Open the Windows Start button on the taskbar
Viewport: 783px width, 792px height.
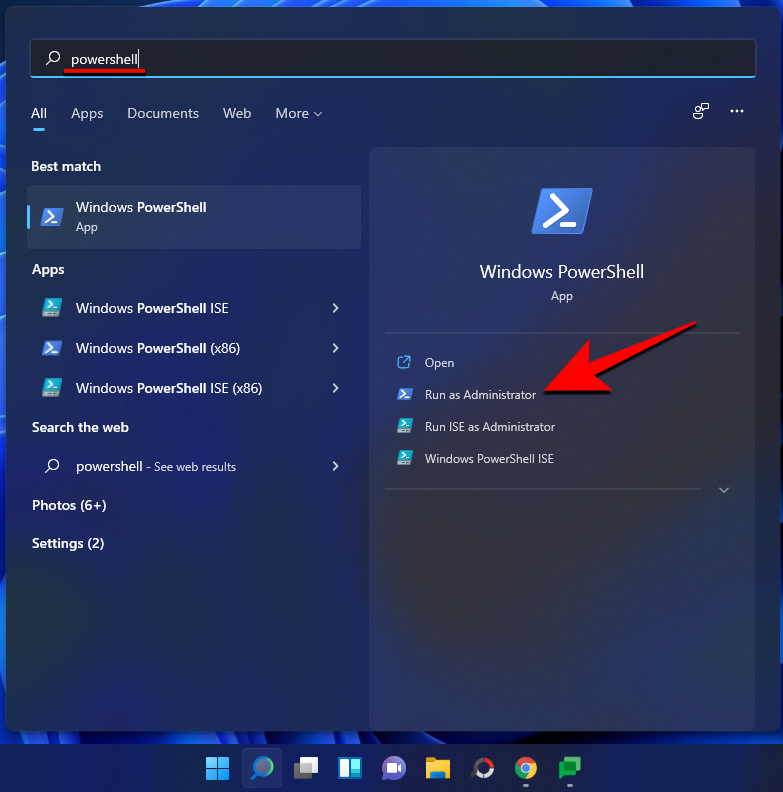(x=217, y=768)
